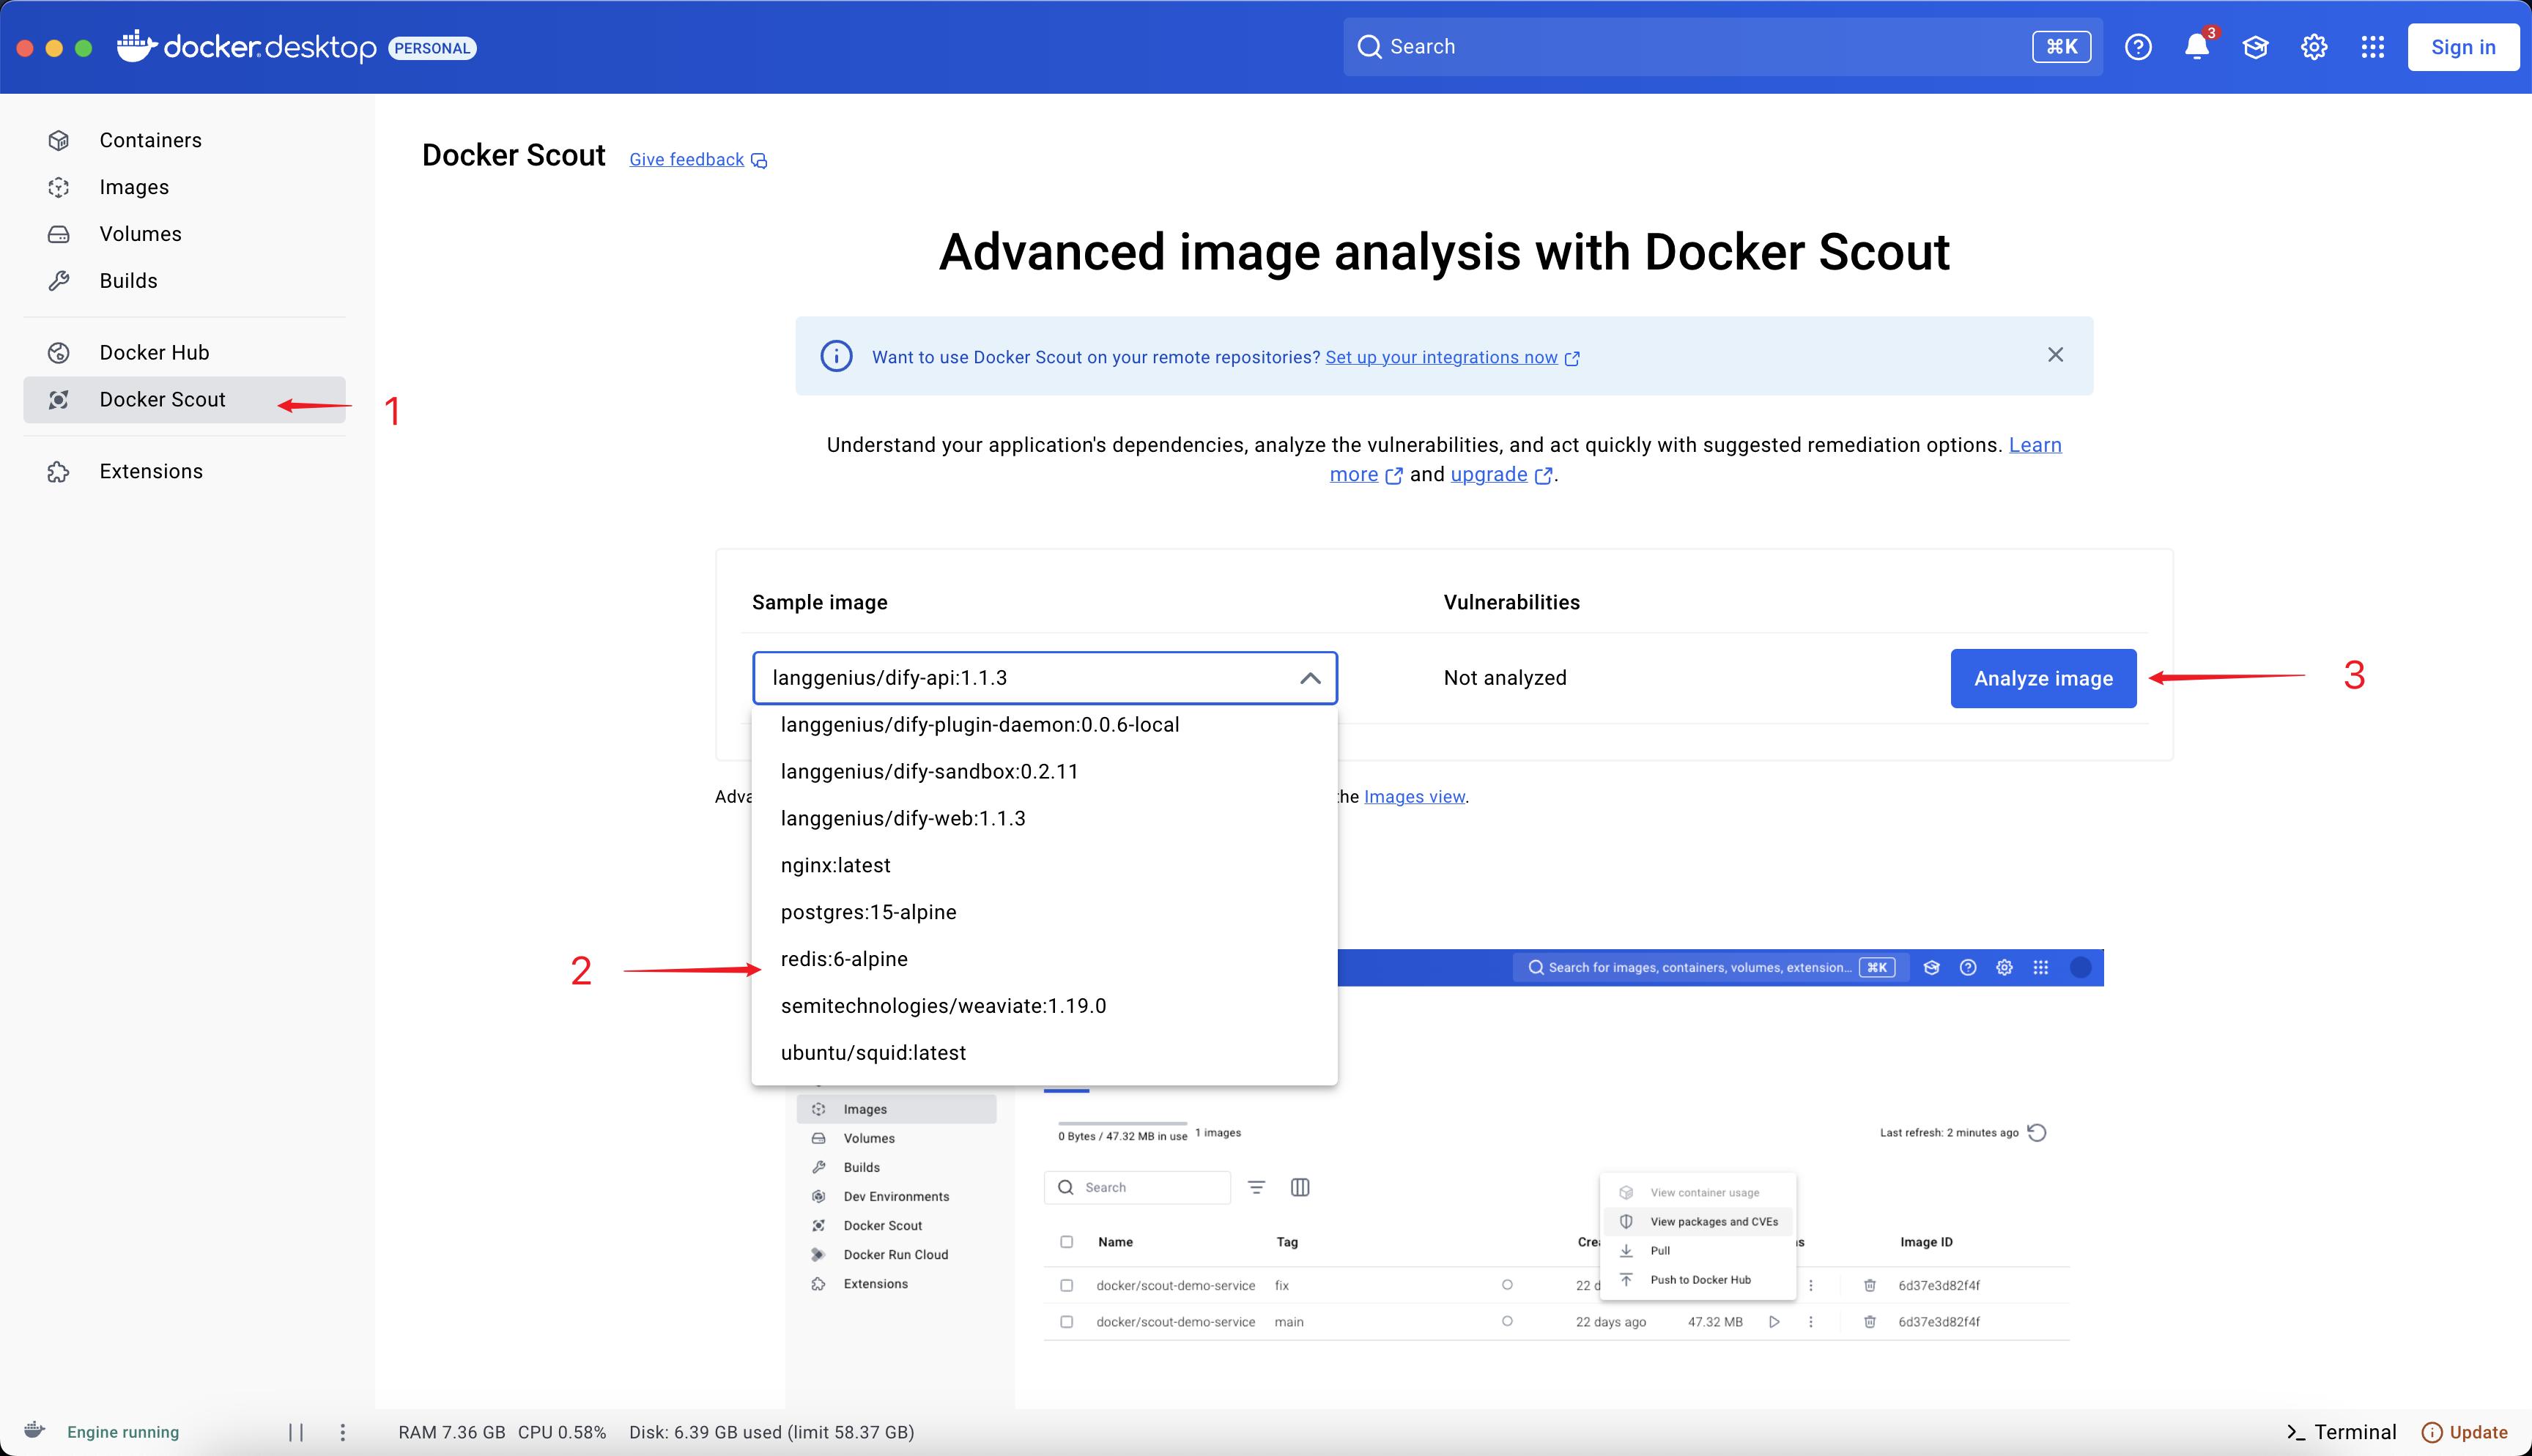This screenshot has width=2532, height=1456.
Task: Open the Terminal panel
Action: (x=2341, y=1432)
